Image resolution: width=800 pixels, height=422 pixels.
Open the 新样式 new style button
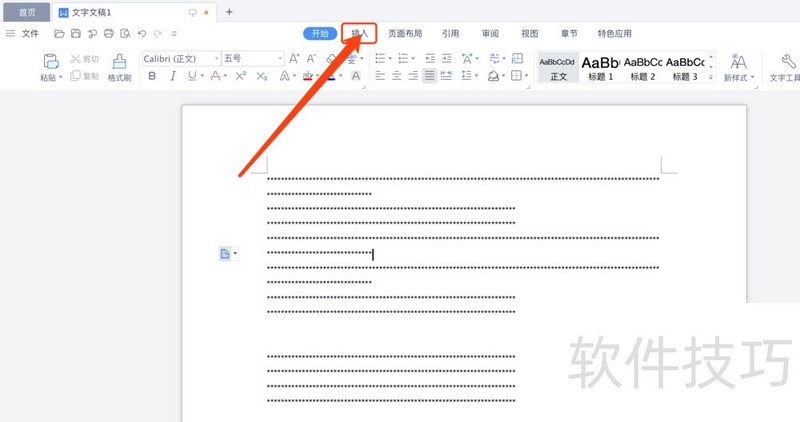[738, 67]
